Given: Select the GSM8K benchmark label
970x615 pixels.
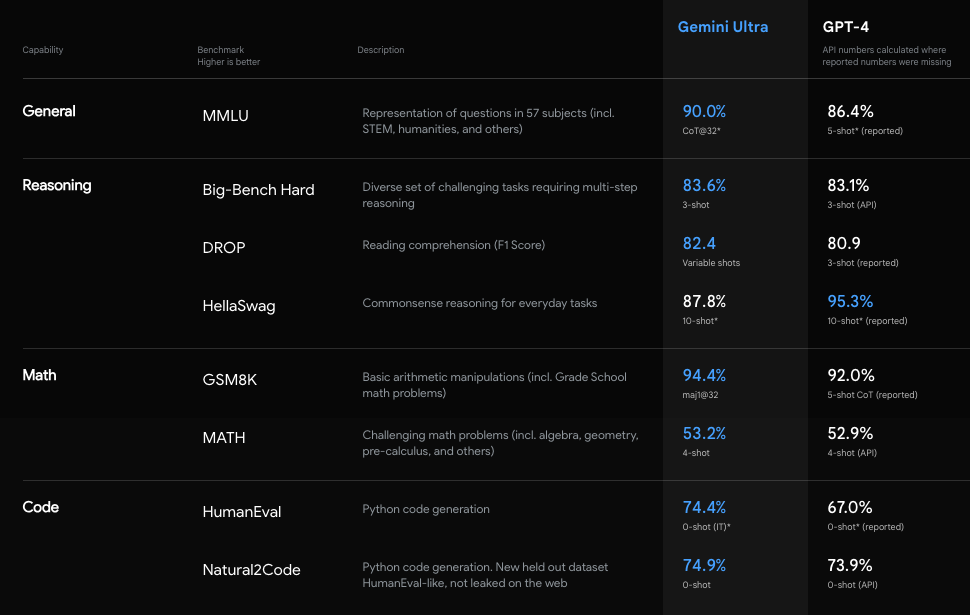Looking at the screenshot, I should coord(231,380).
